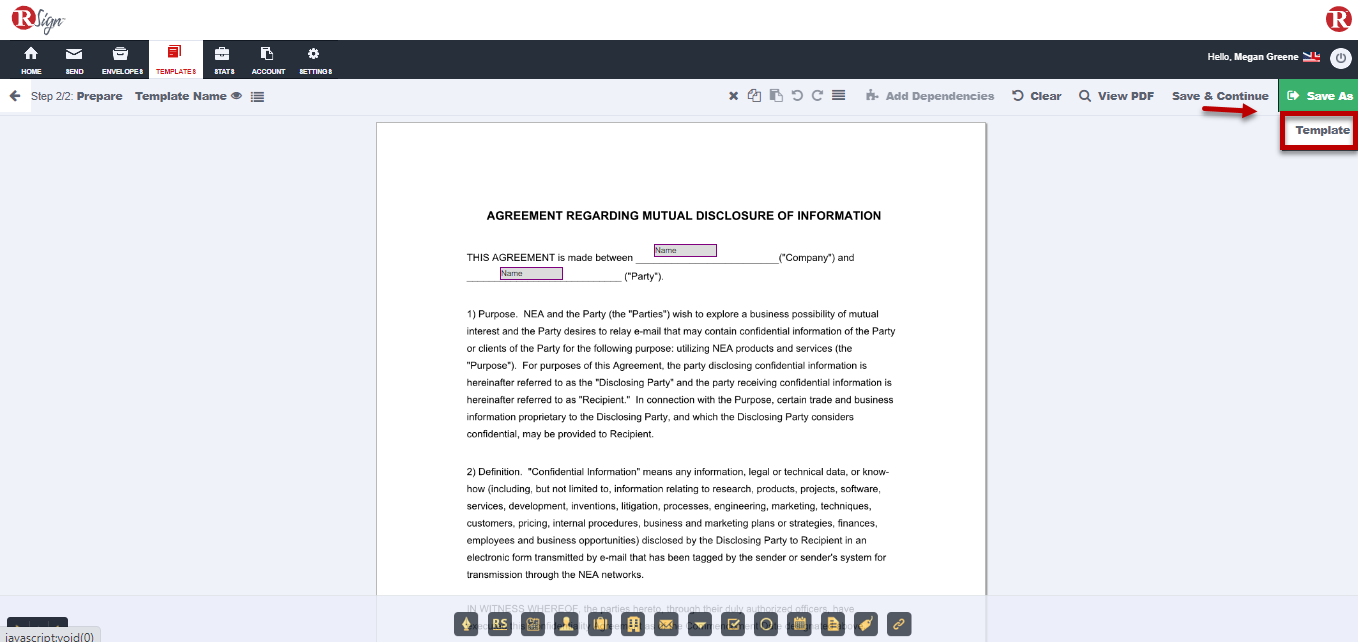Select the Hyperlink chain control
The height and width of the screenshot is (642, 1358).
899,624
